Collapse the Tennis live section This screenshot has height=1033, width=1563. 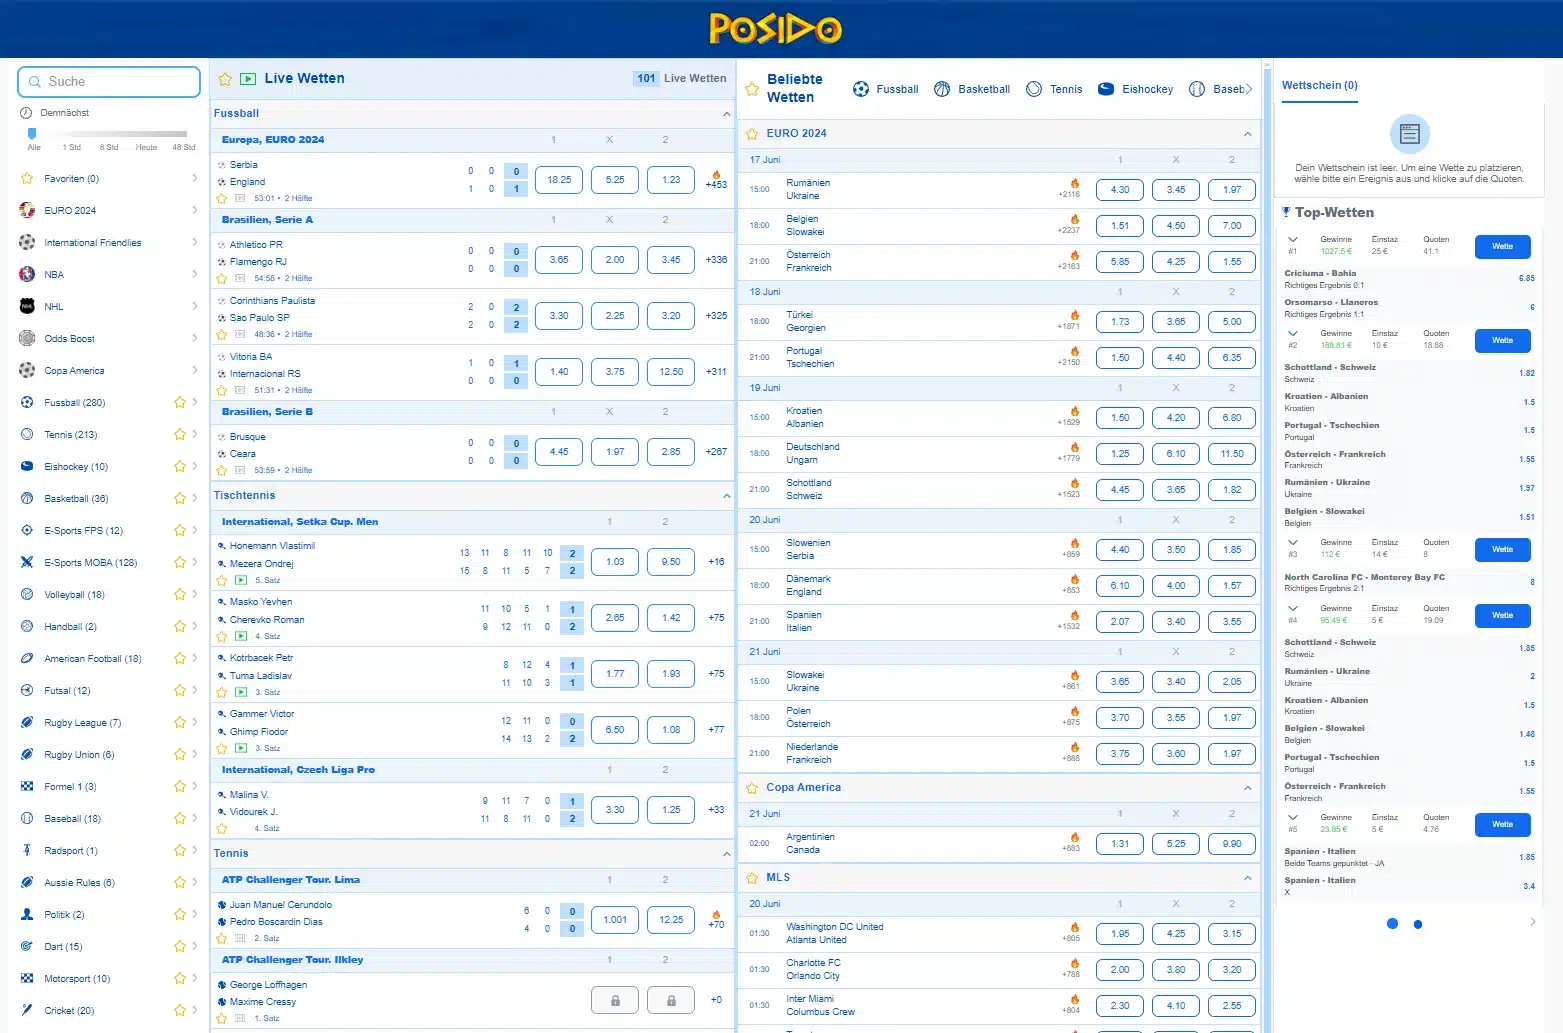pyautogui.click(x=727, y=854)
